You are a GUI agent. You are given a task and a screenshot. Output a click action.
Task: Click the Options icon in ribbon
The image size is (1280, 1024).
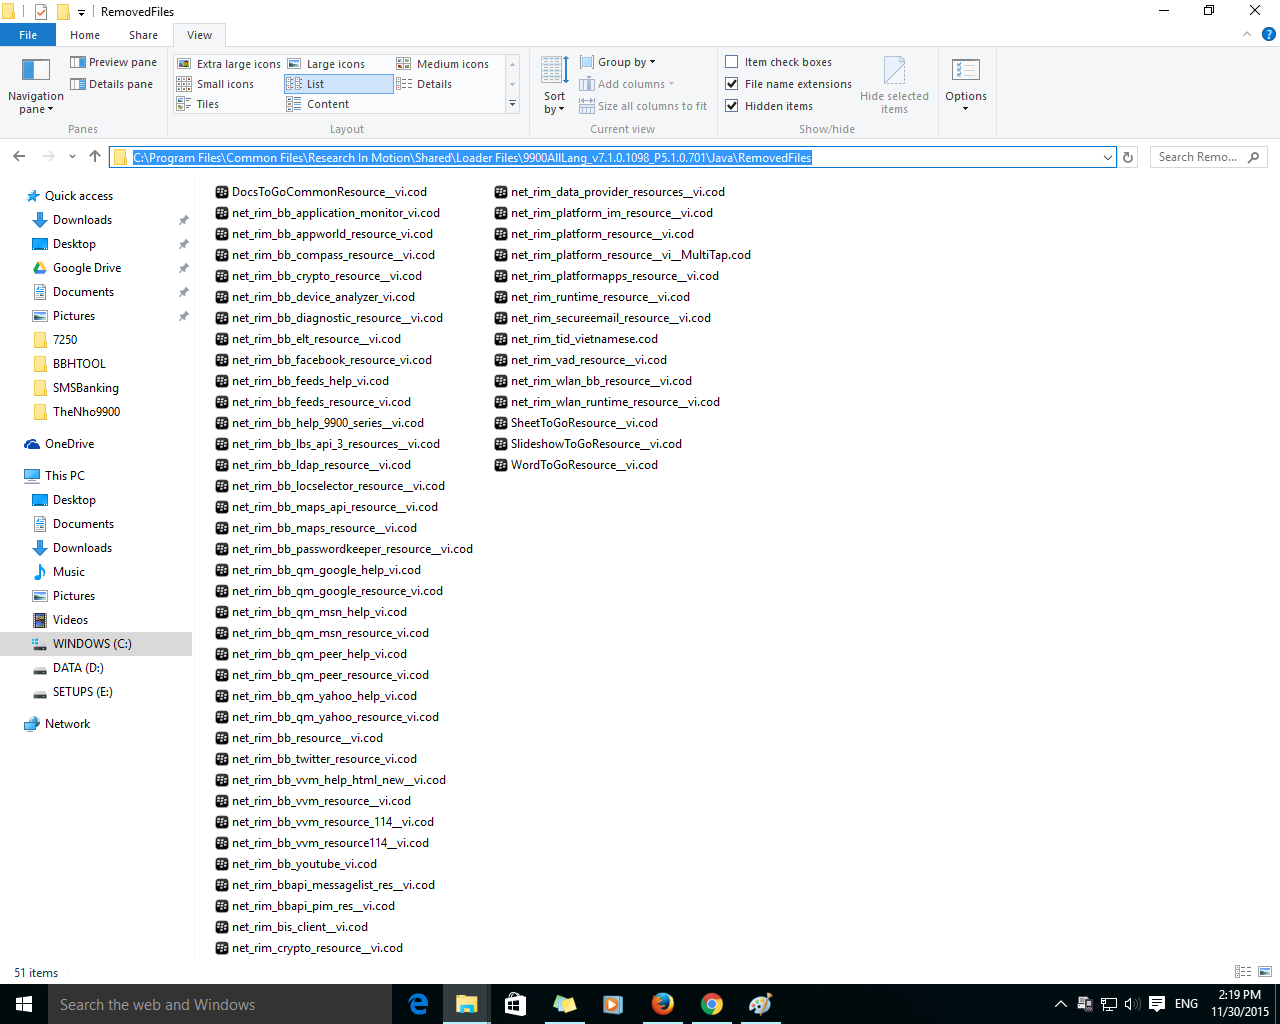pos(965,70)
